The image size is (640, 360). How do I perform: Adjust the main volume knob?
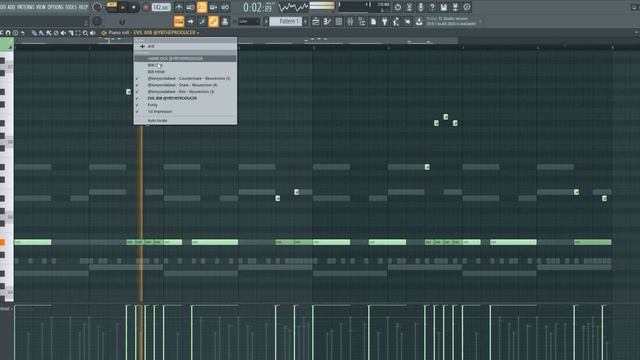click(x=97, y=7)
